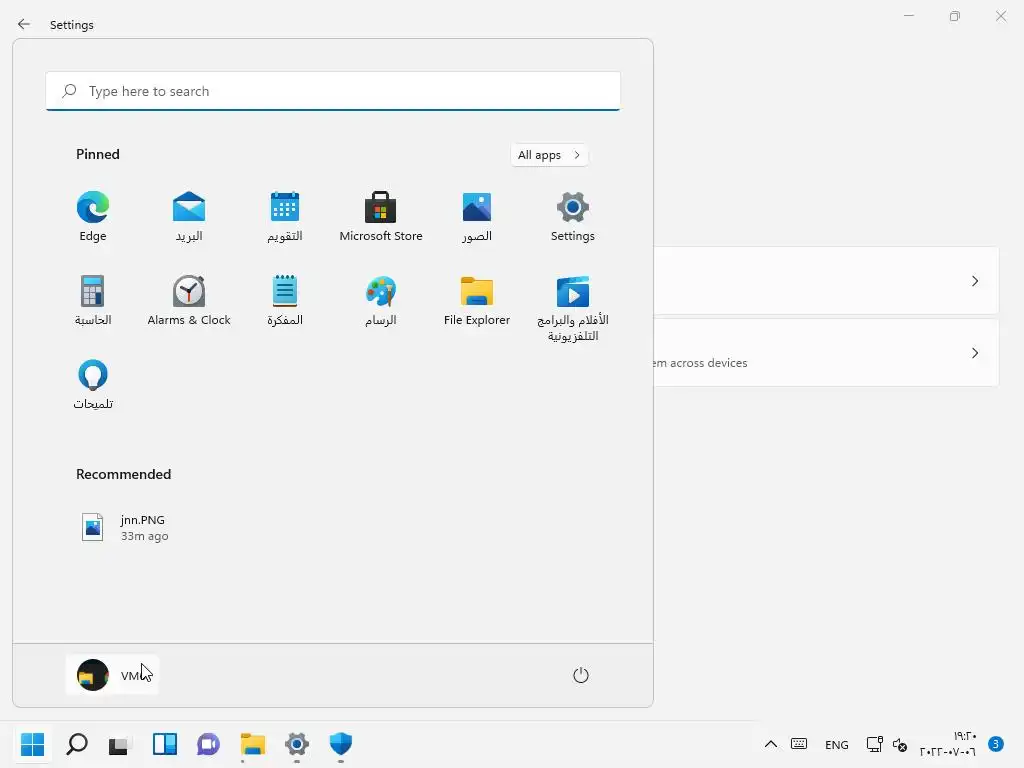
Task: Open Windows Security shield on taskbar
Action: coord(341,744)
